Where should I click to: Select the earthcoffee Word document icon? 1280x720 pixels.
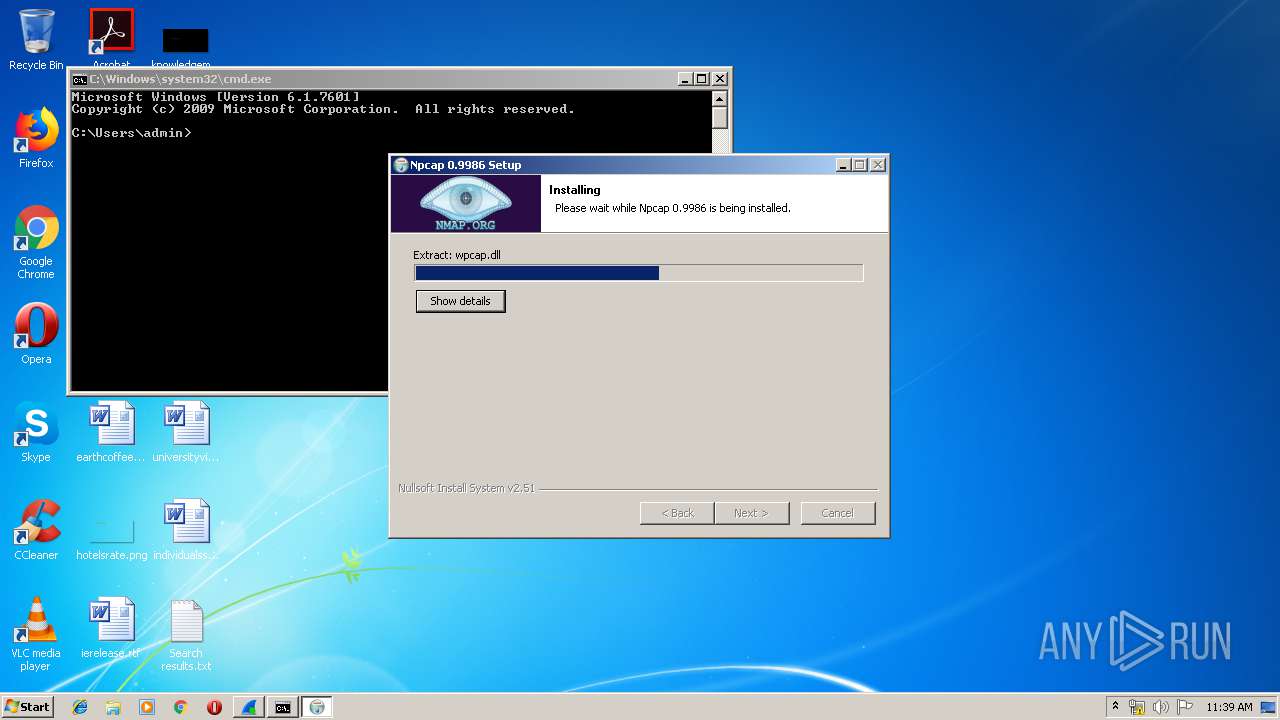click(111, 432)
